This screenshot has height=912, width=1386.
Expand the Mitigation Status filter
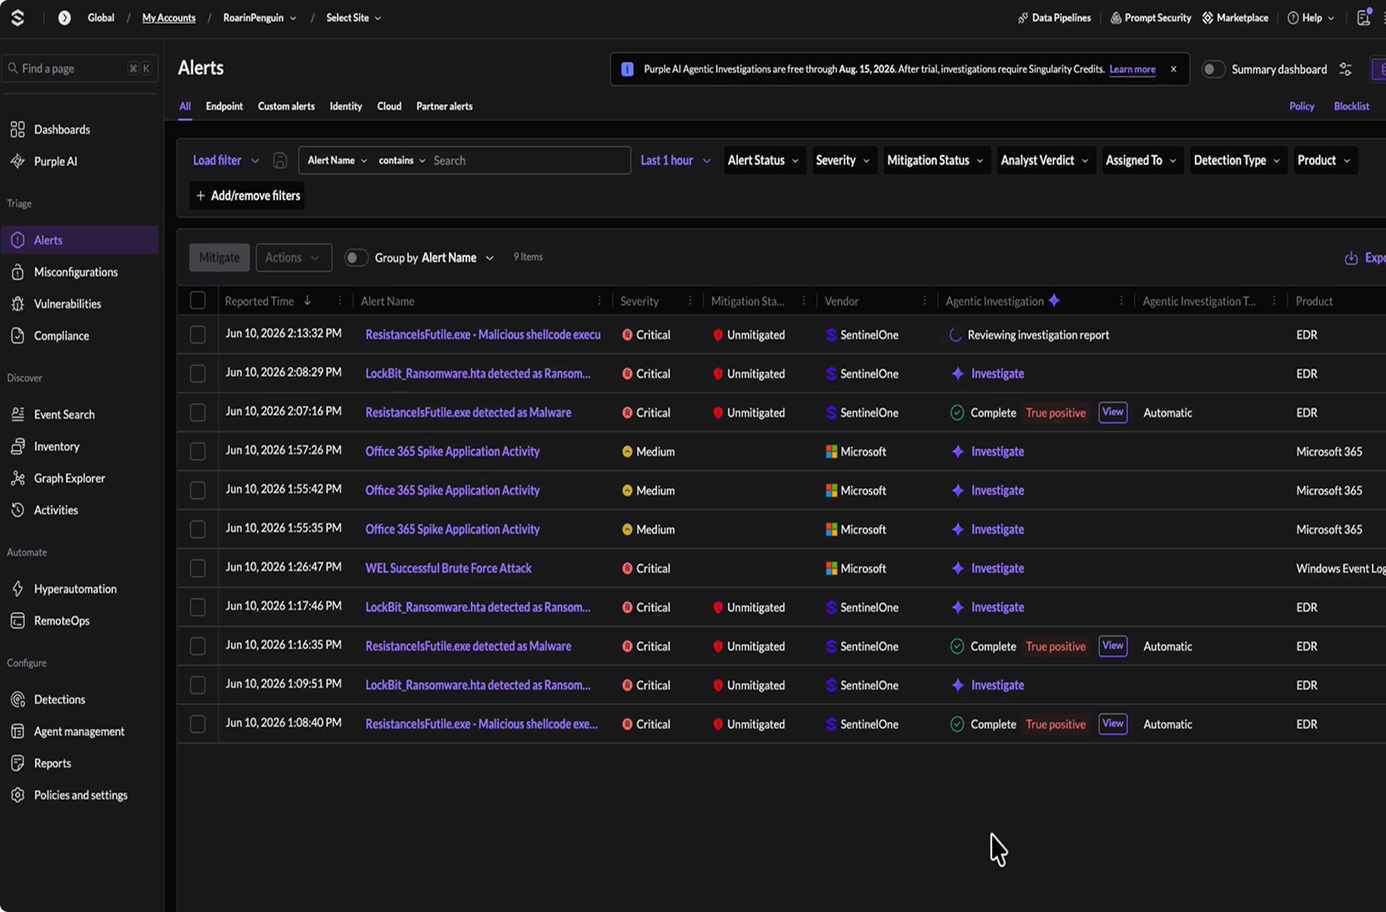(x=935, y=160)
